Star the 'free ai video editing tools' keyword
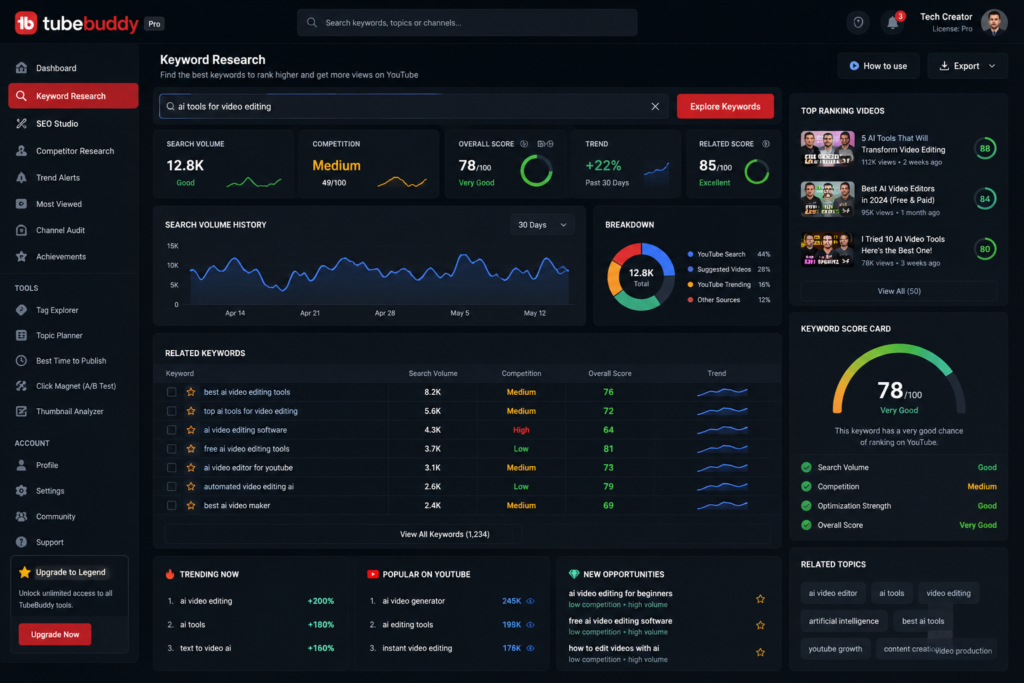Screen dimensions: 1024x683 point(191,449)
